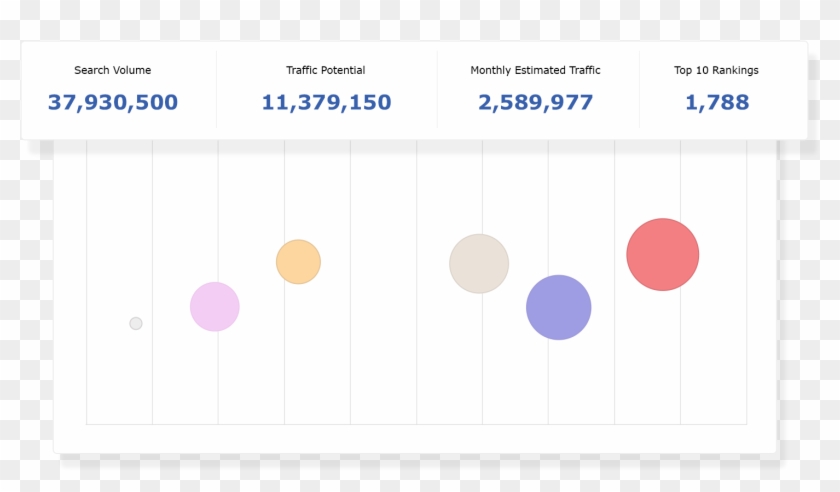Click divider between Monthly Estimated Traffic and Top 10 Rankings

(639, 90)
